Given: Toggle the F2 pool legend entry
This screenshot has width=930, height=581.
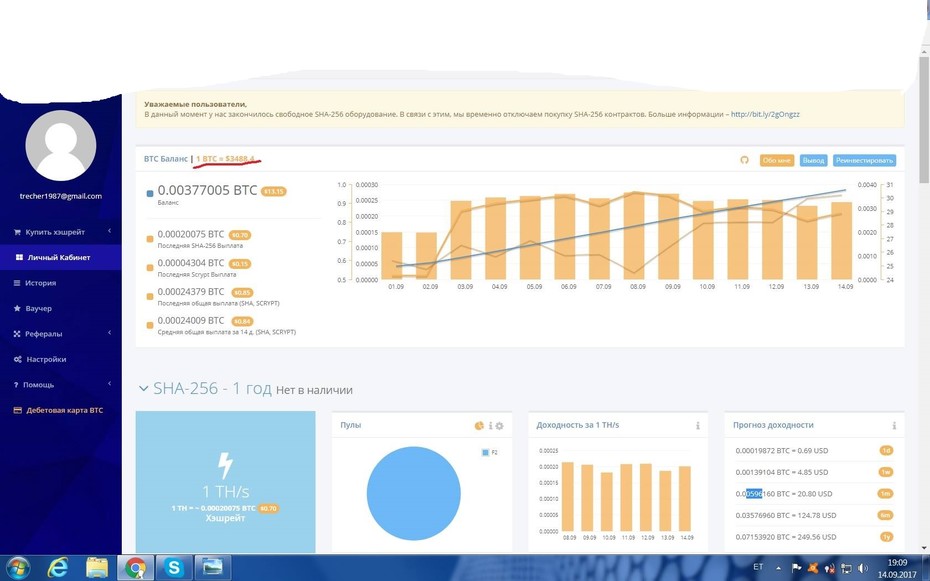Looking at the screenshot, I should click(489, 452).
